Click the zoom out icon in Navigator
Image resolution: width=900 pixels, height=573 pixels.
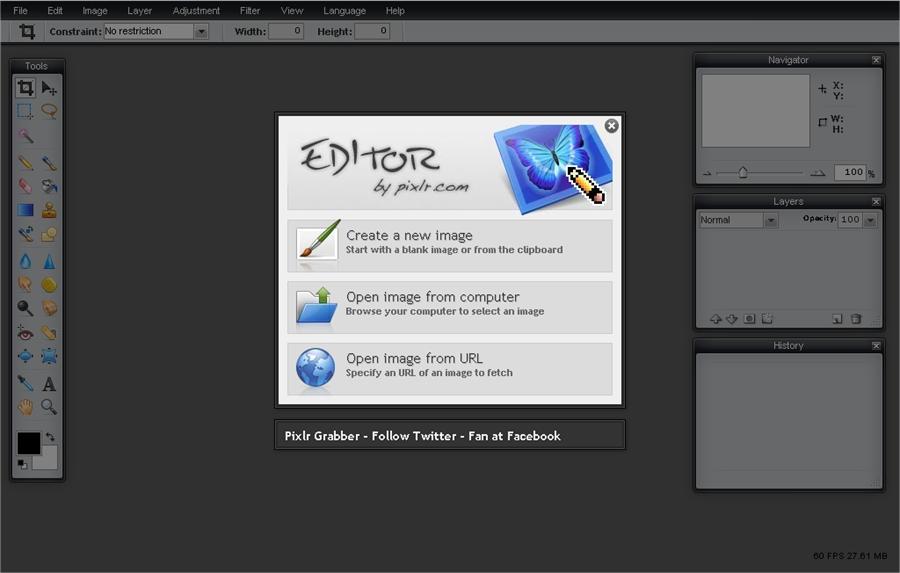point(707,173)
